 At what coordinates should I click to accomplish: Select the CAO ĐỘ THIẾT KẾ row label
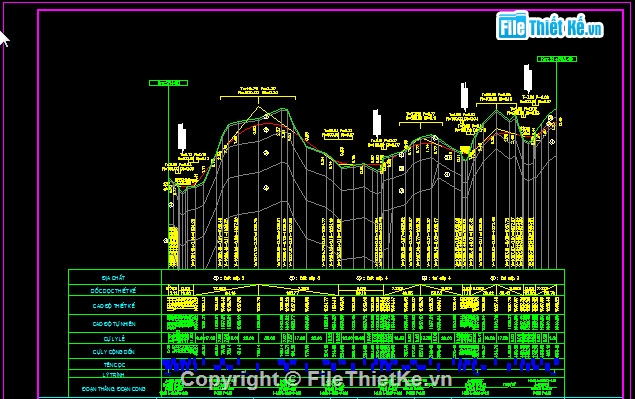(x=114, y=306)
